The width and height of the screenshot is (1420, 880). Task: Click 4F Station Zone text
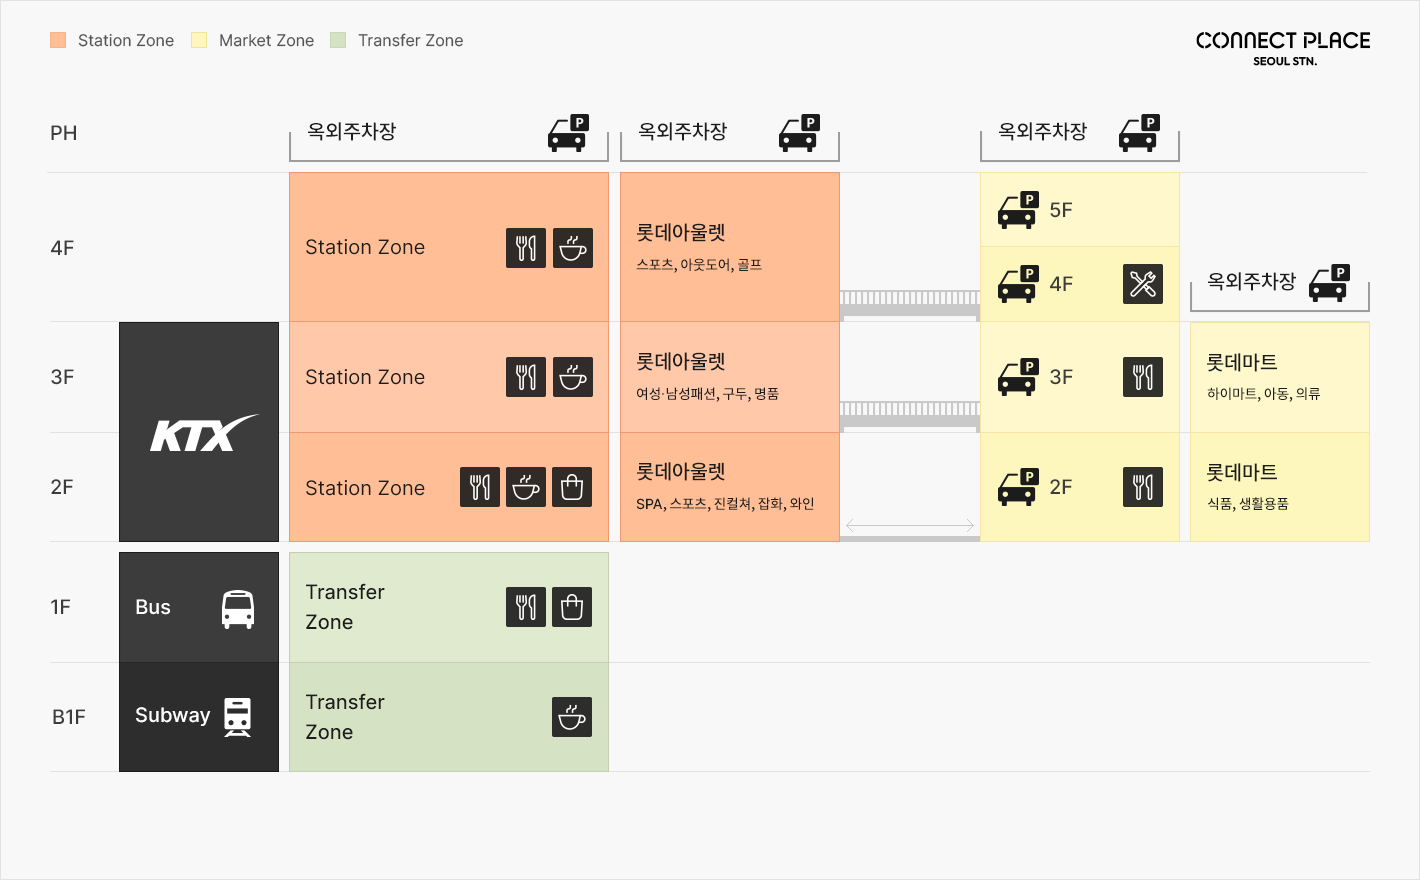click(x=365, y=247)
